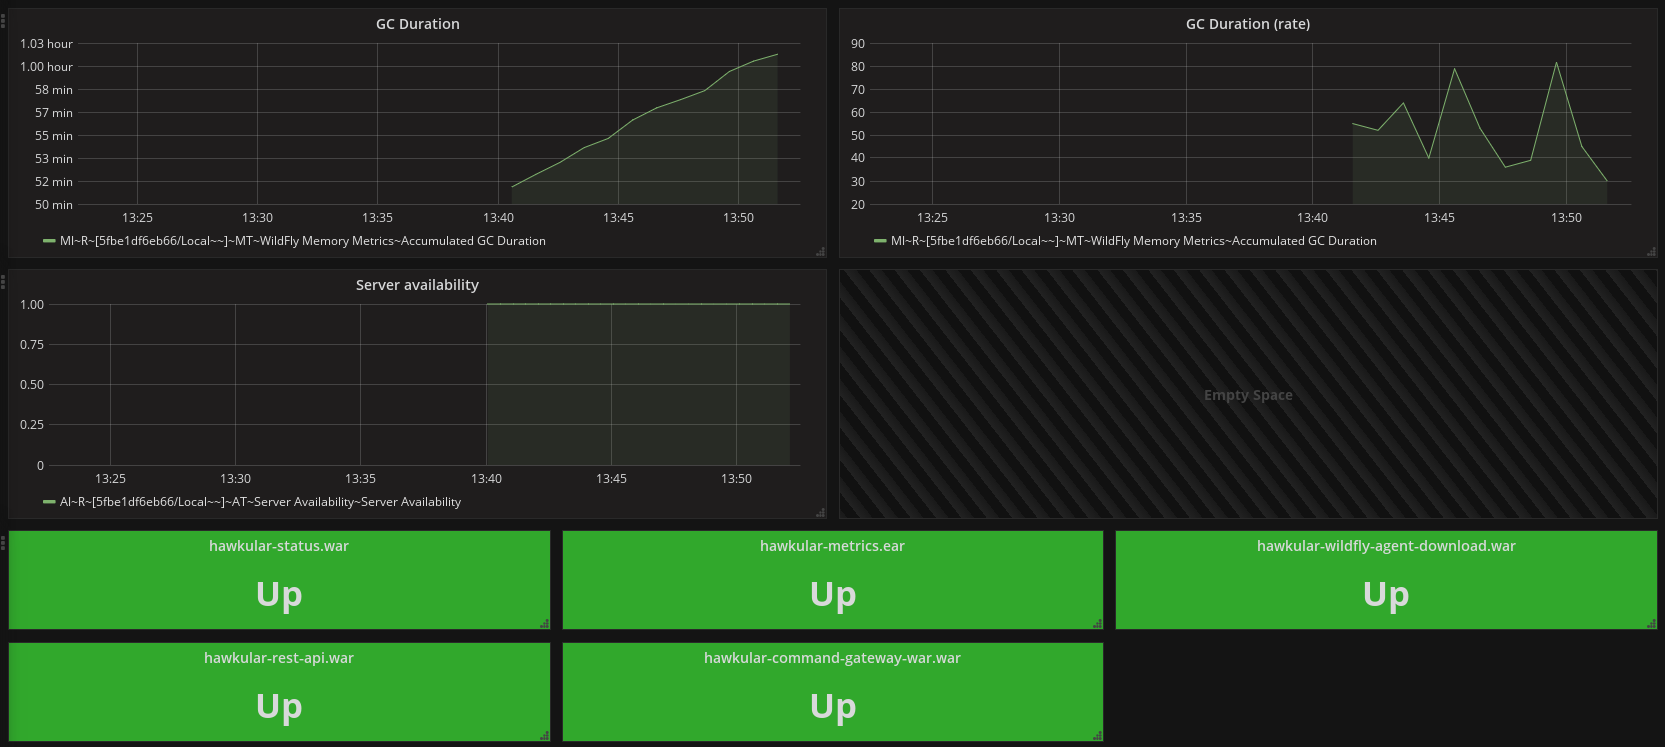Screen dimensions: 1665x747
Task: Grab the resize handle of Server availability panel
Action: (x=821, y=513)
